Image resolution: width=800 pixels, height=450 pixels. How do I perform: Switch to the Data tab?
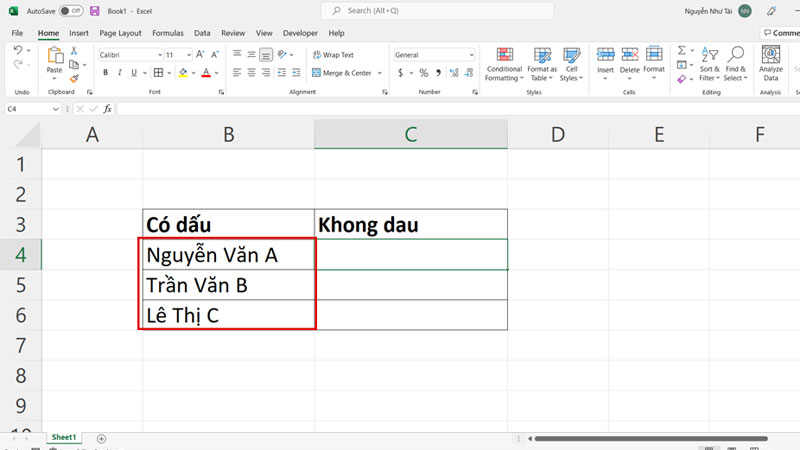coord(202,33)
